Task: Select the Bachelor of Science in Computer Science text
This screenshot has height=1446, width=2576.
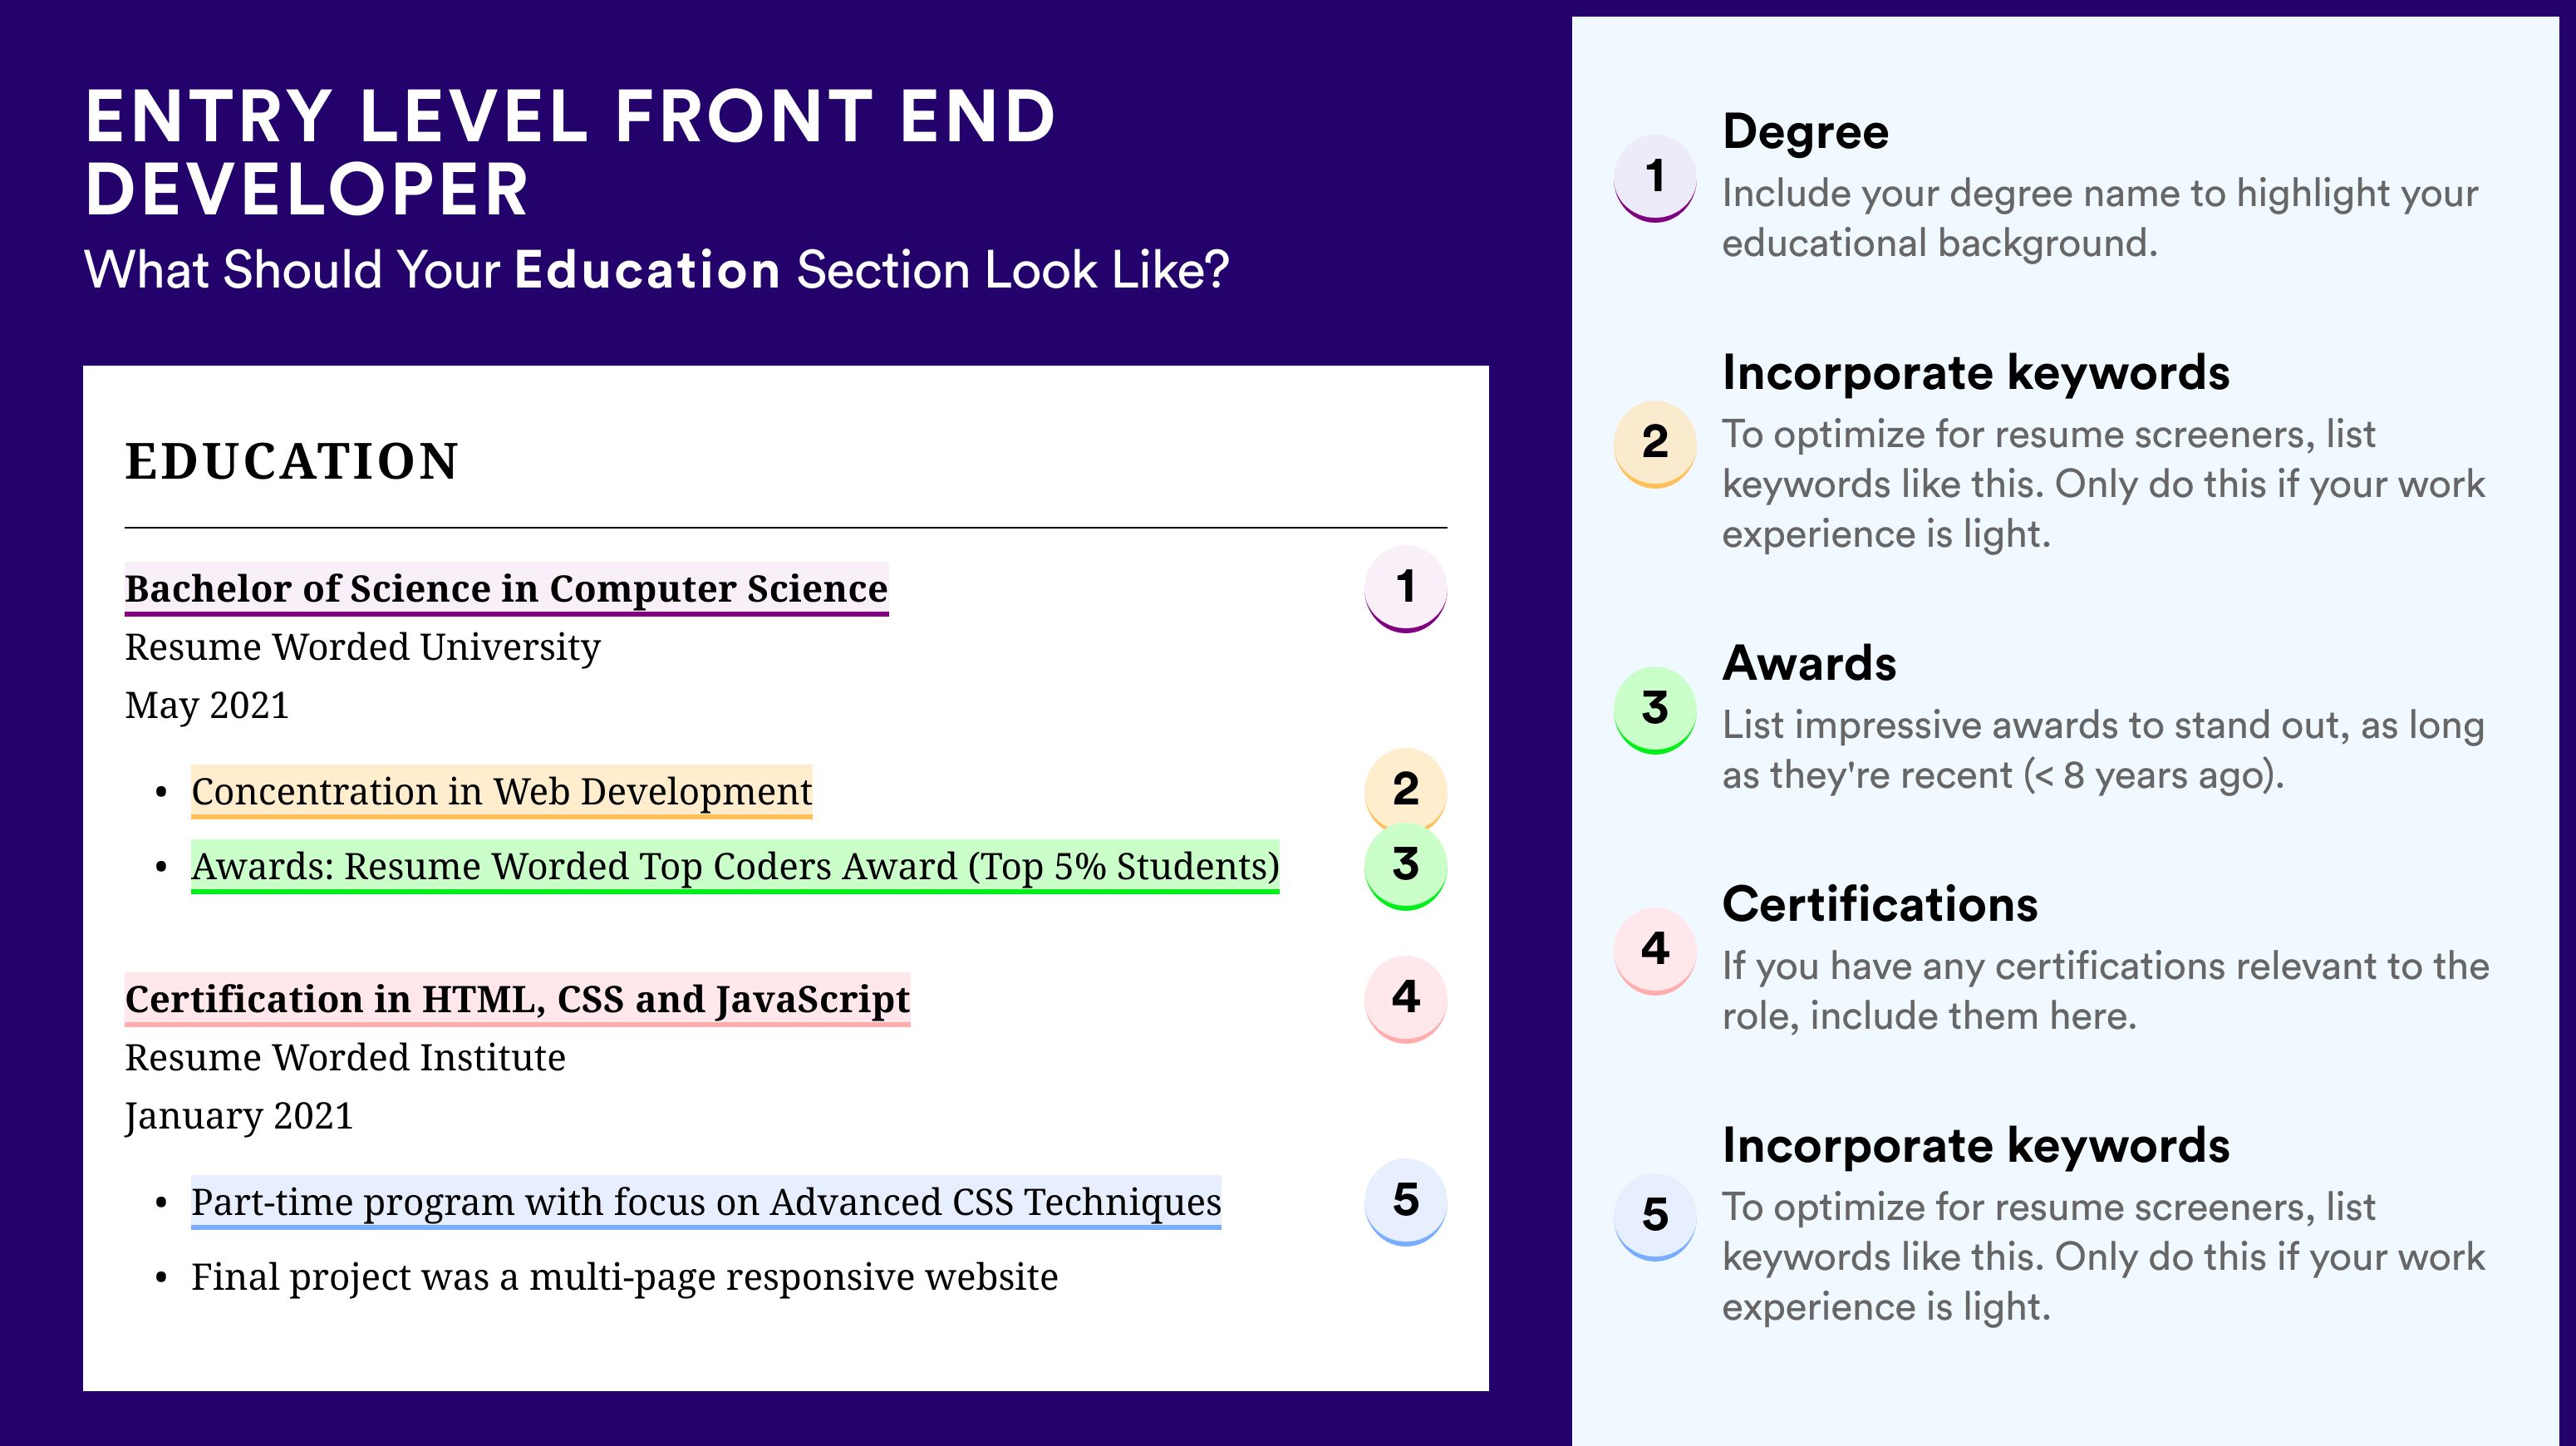Action: pos(506,589)
